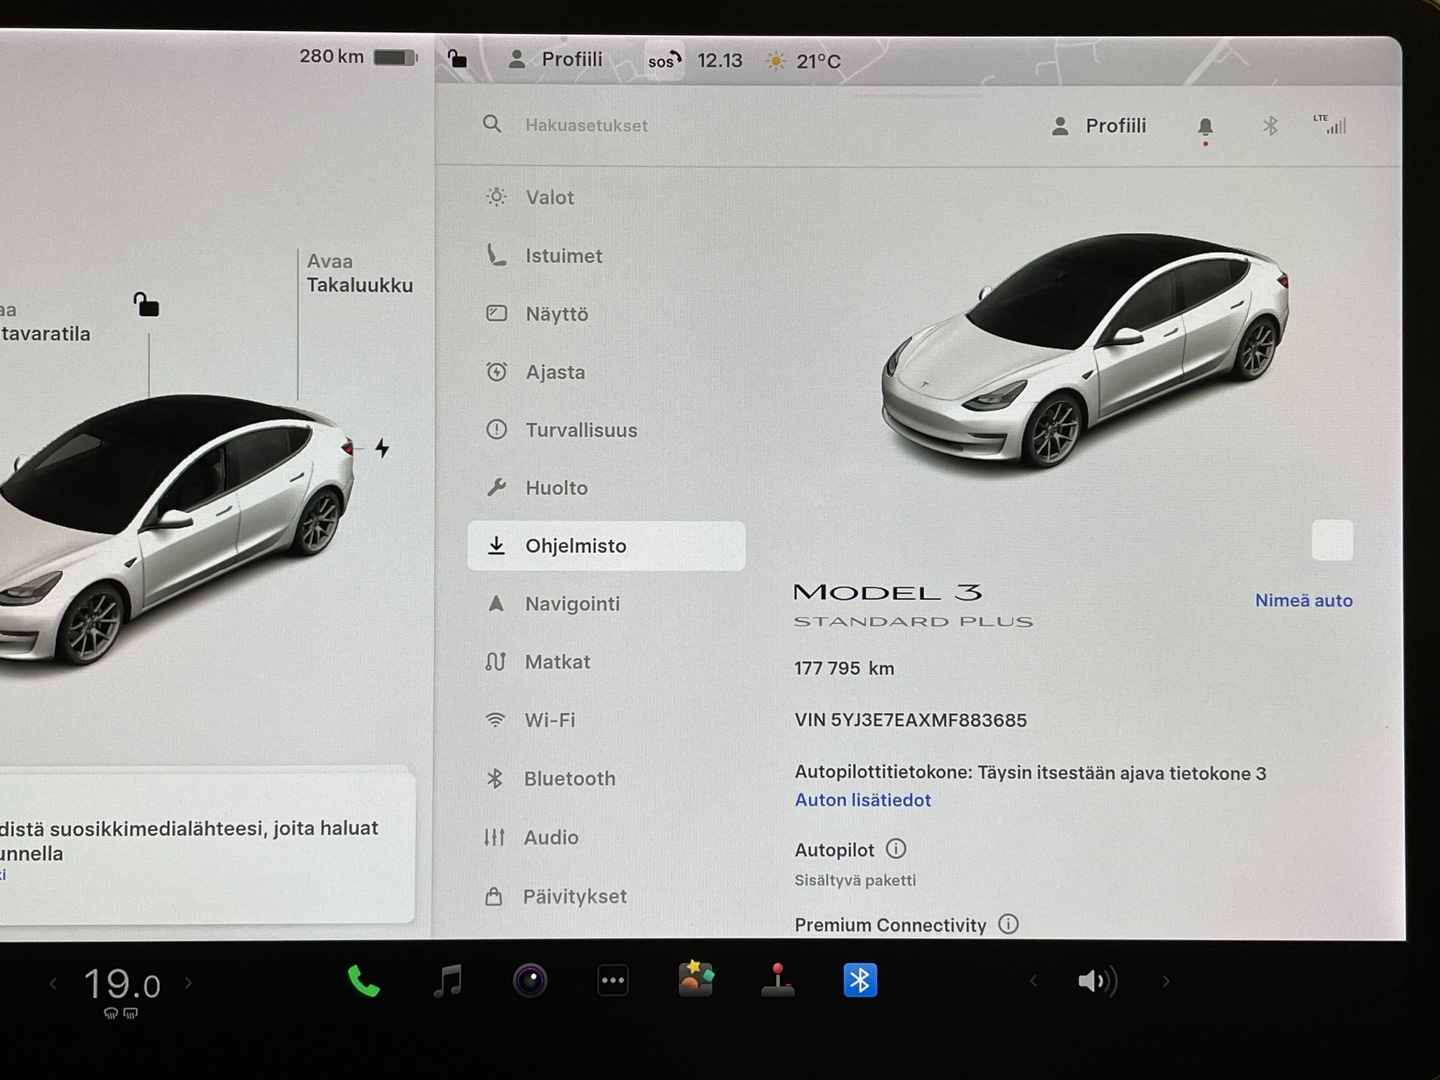Image resolution: width=1440 pixels, height=1080 pixels.
Task: Tap the Avaa Takaluukku trunk button
Action: point(359,273)
